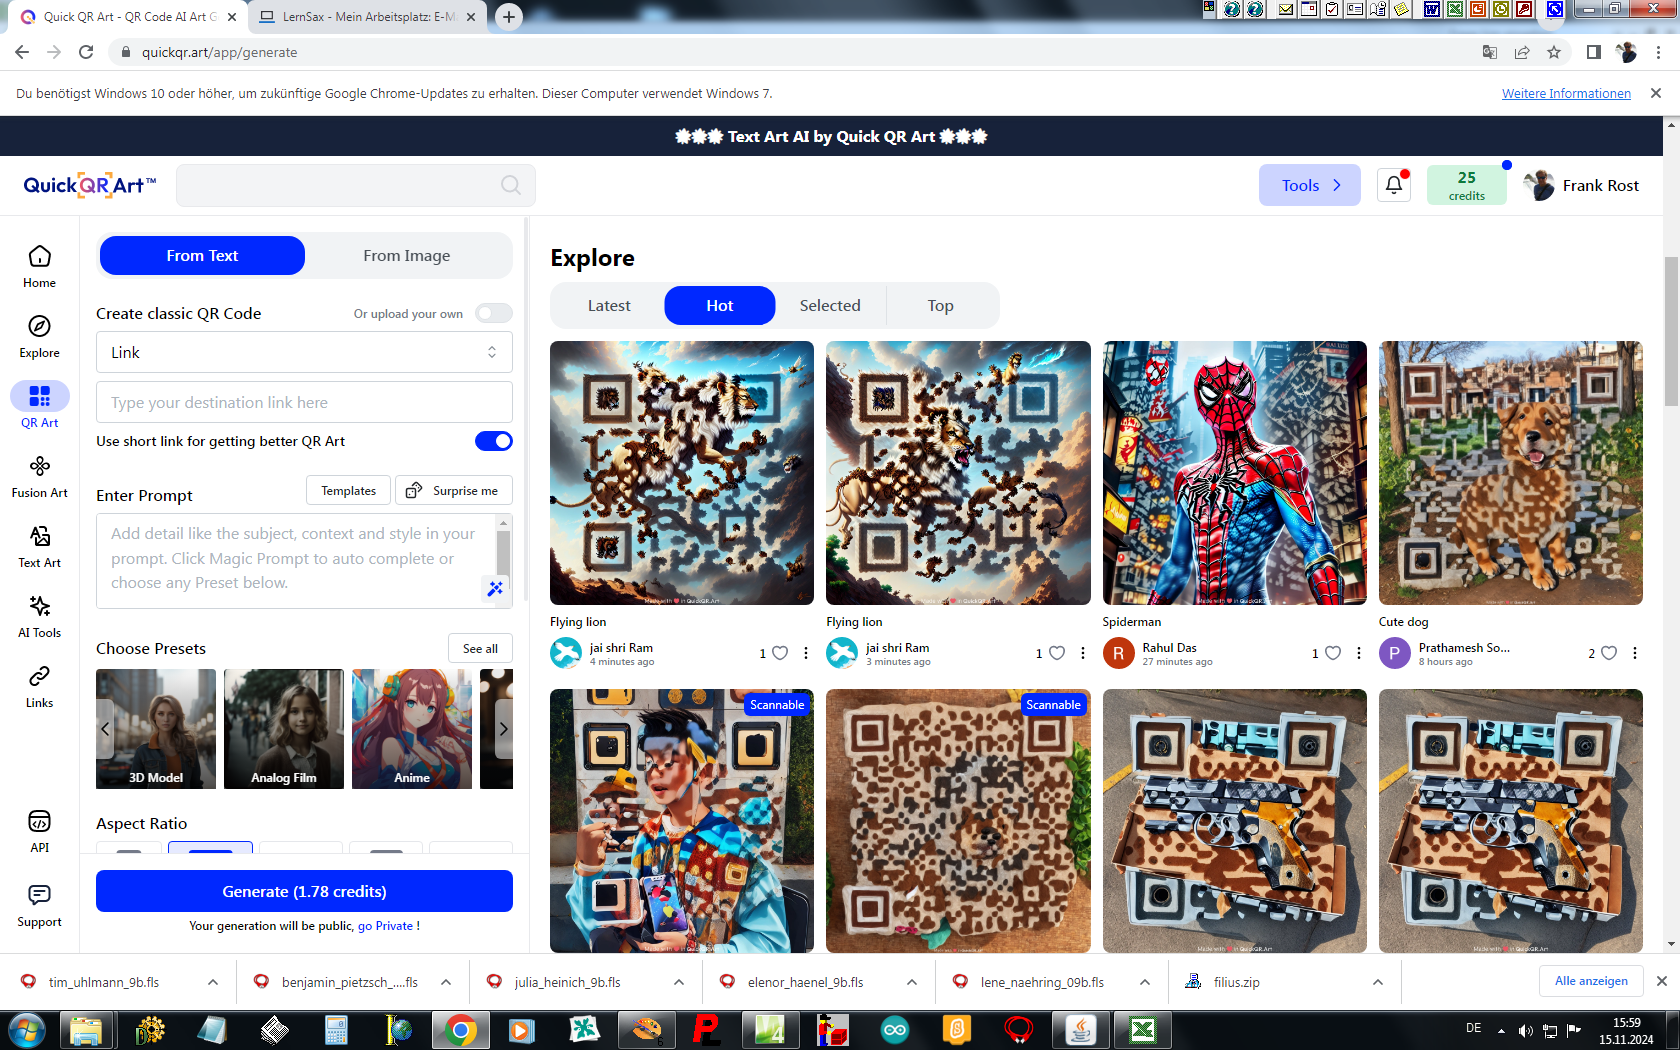Expand filius.zip download menu
This screenshot has height=1050, width=1680.
click(1378, 982)
